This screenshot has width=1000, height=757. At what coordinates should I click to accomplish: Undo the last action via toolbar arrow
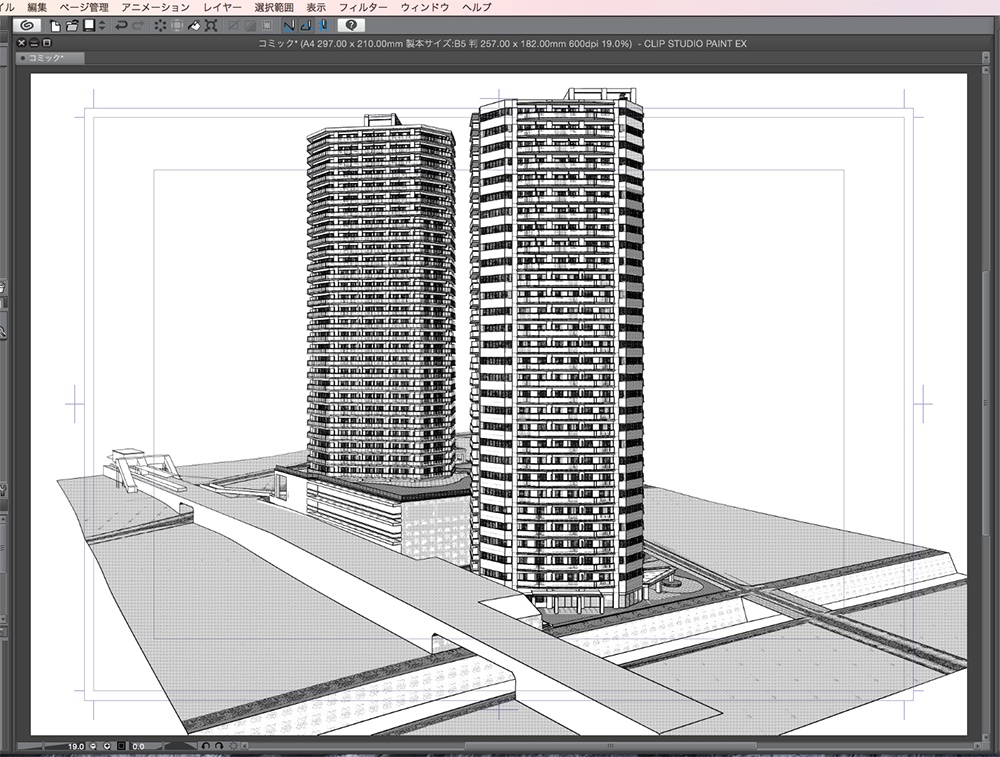(120, 24)
